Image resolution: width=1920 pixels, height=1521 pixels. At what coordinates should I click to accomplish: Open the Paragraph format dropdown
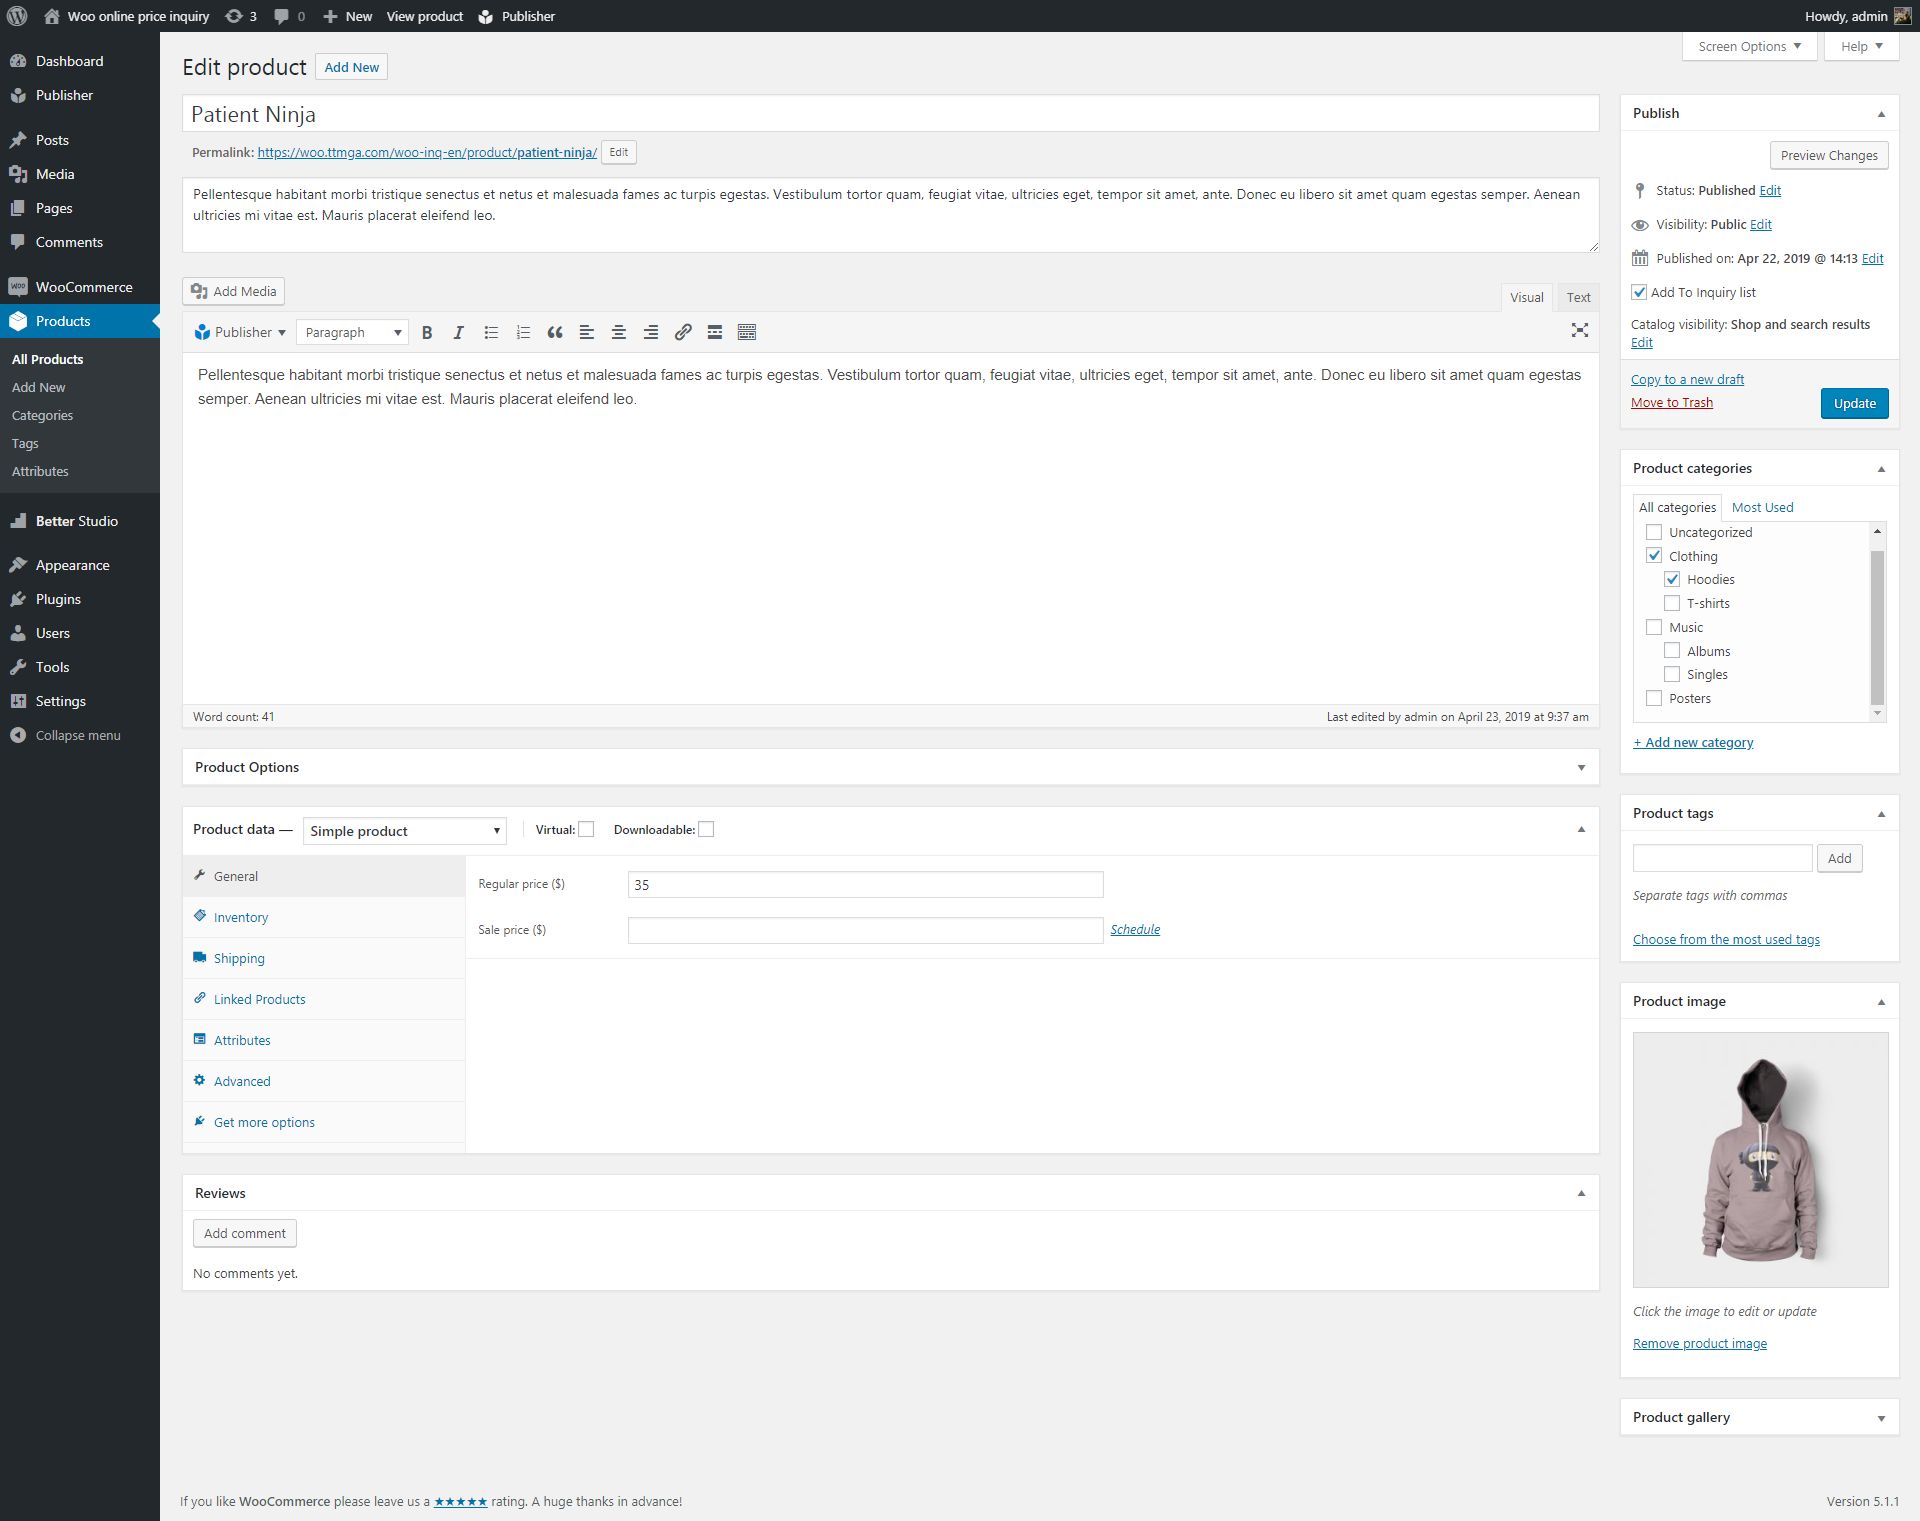pyautogui.click(x=353, y=333)
